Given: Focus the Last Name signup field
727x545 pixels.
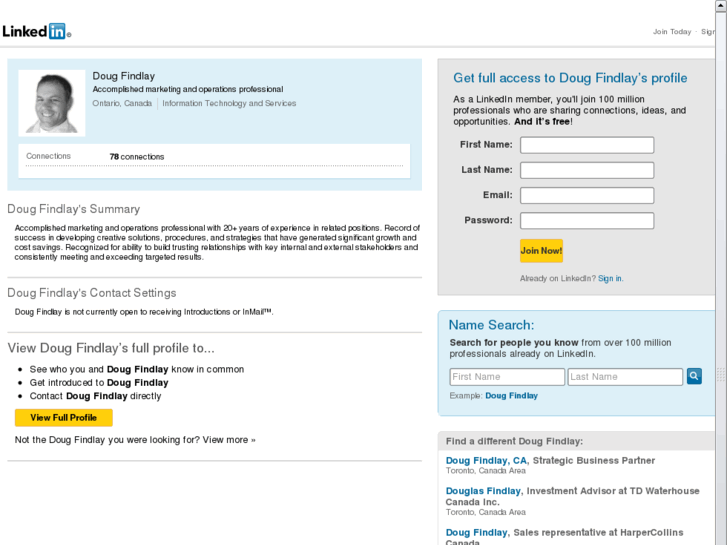Looking at the screenshot, I should click(587, 170).
